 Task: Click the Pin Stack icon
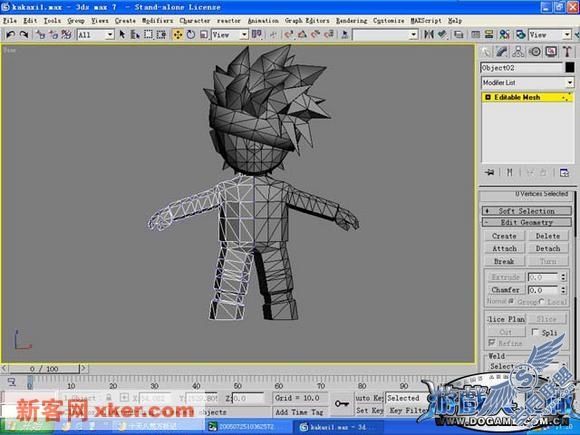(x=490, y=172)
